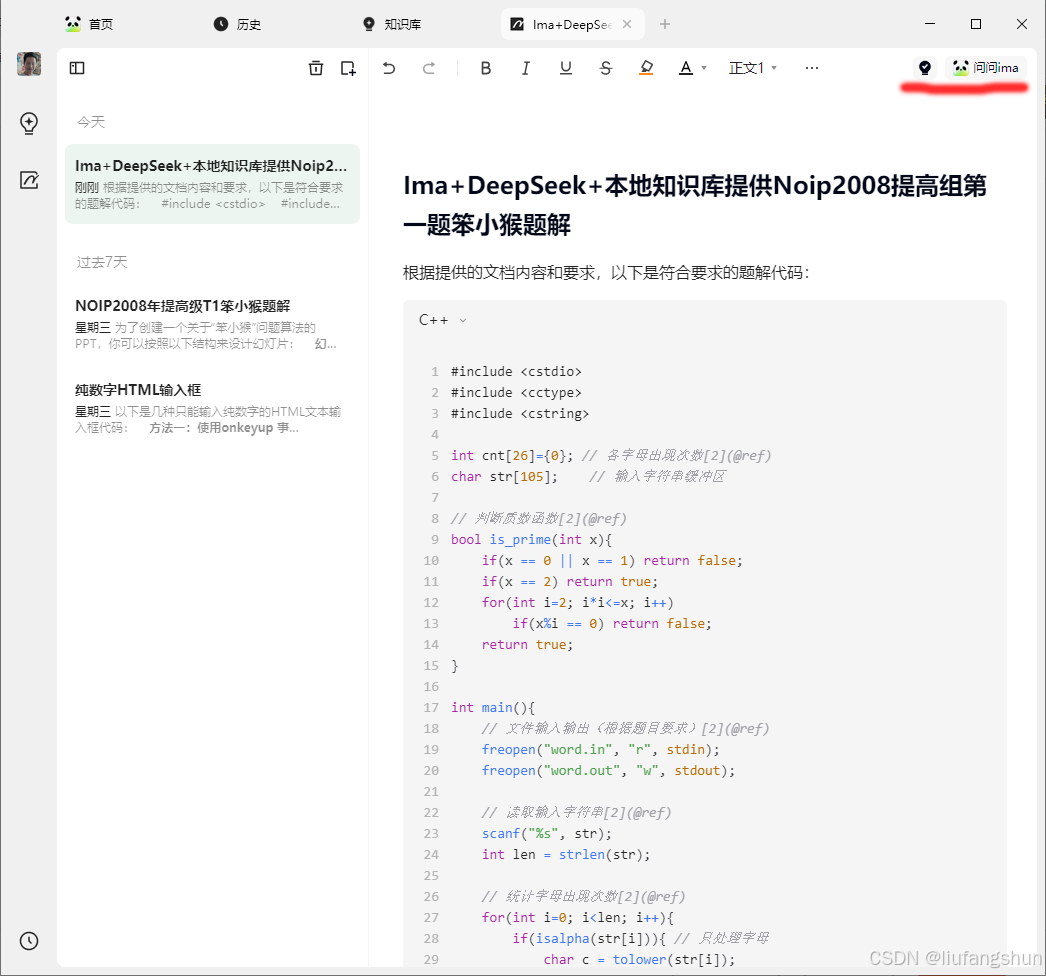1046x976 pixels.
Task: Add a new tab with plus button
Action: click(x=664, y=25)
